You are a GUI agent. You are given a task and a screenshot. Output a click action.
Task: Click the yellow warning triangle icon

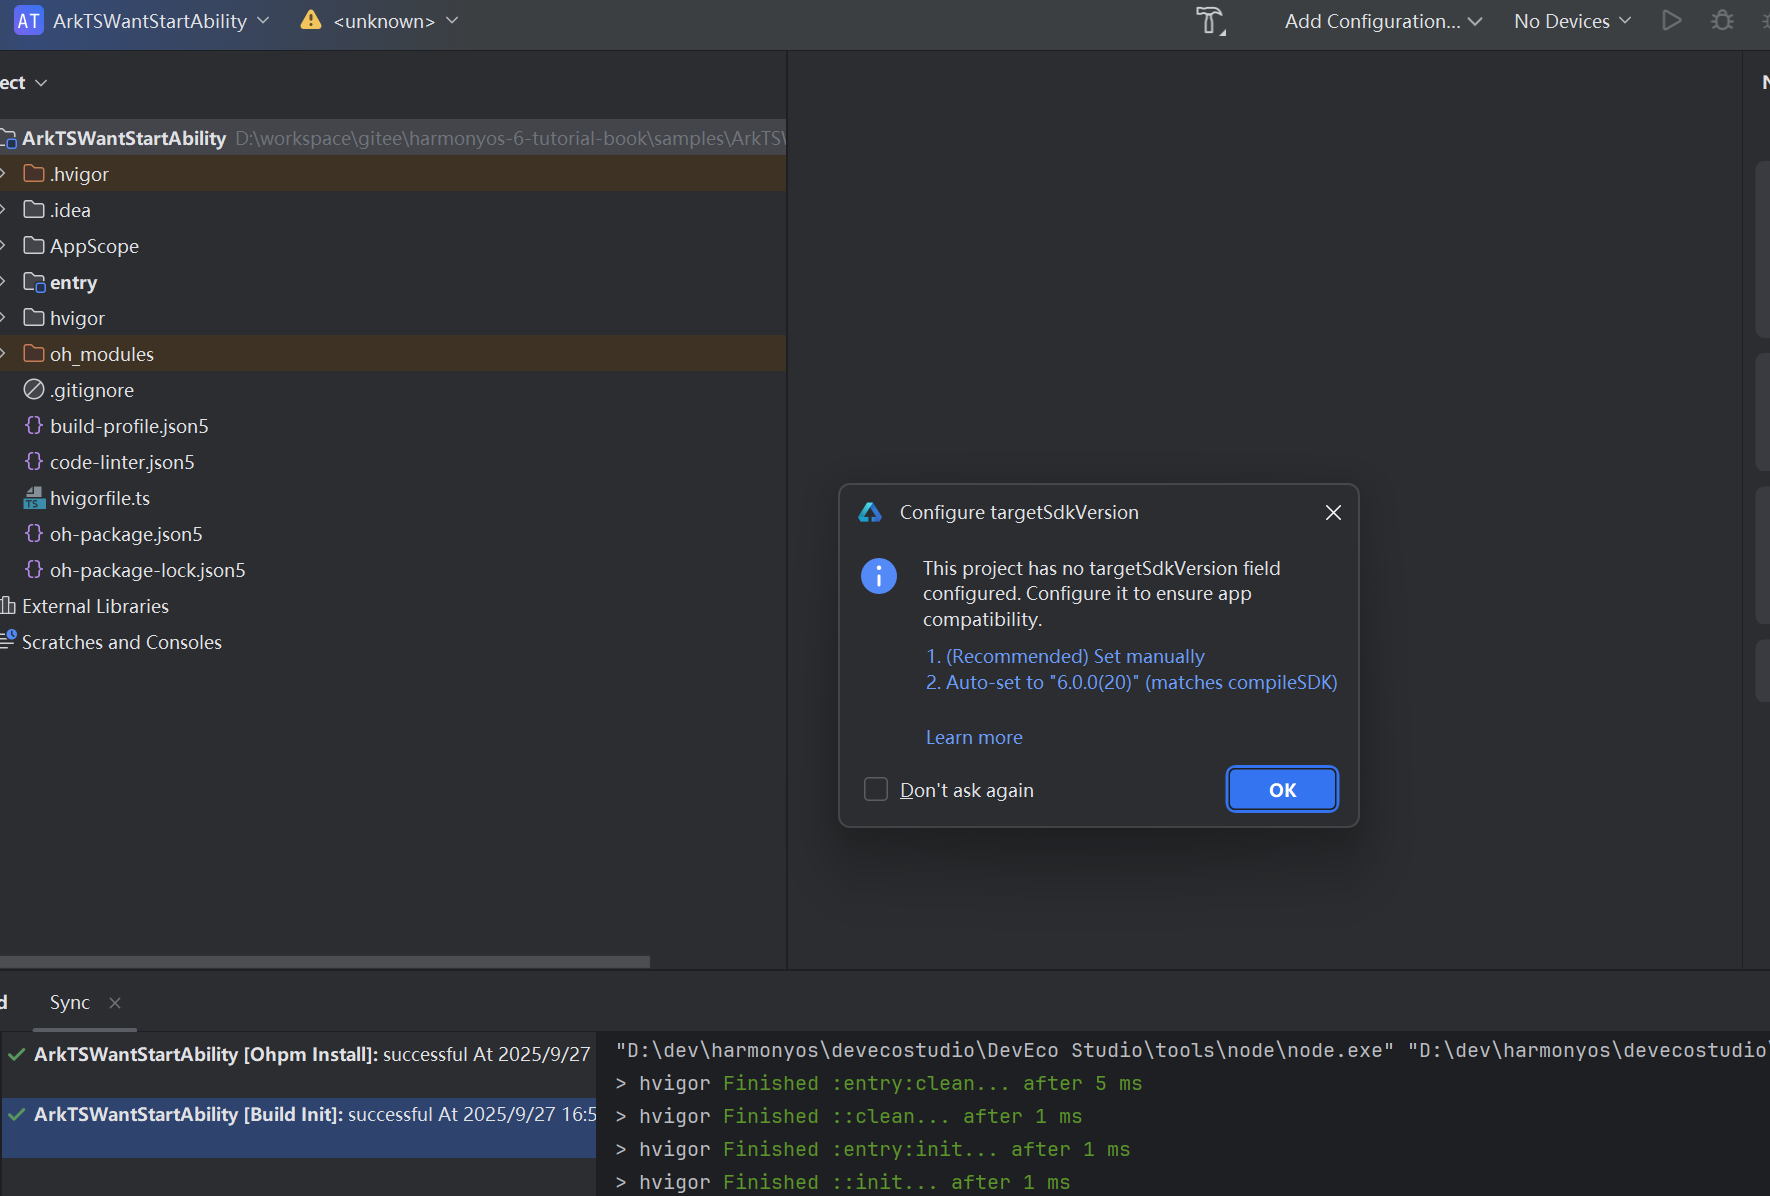(311, 21)
